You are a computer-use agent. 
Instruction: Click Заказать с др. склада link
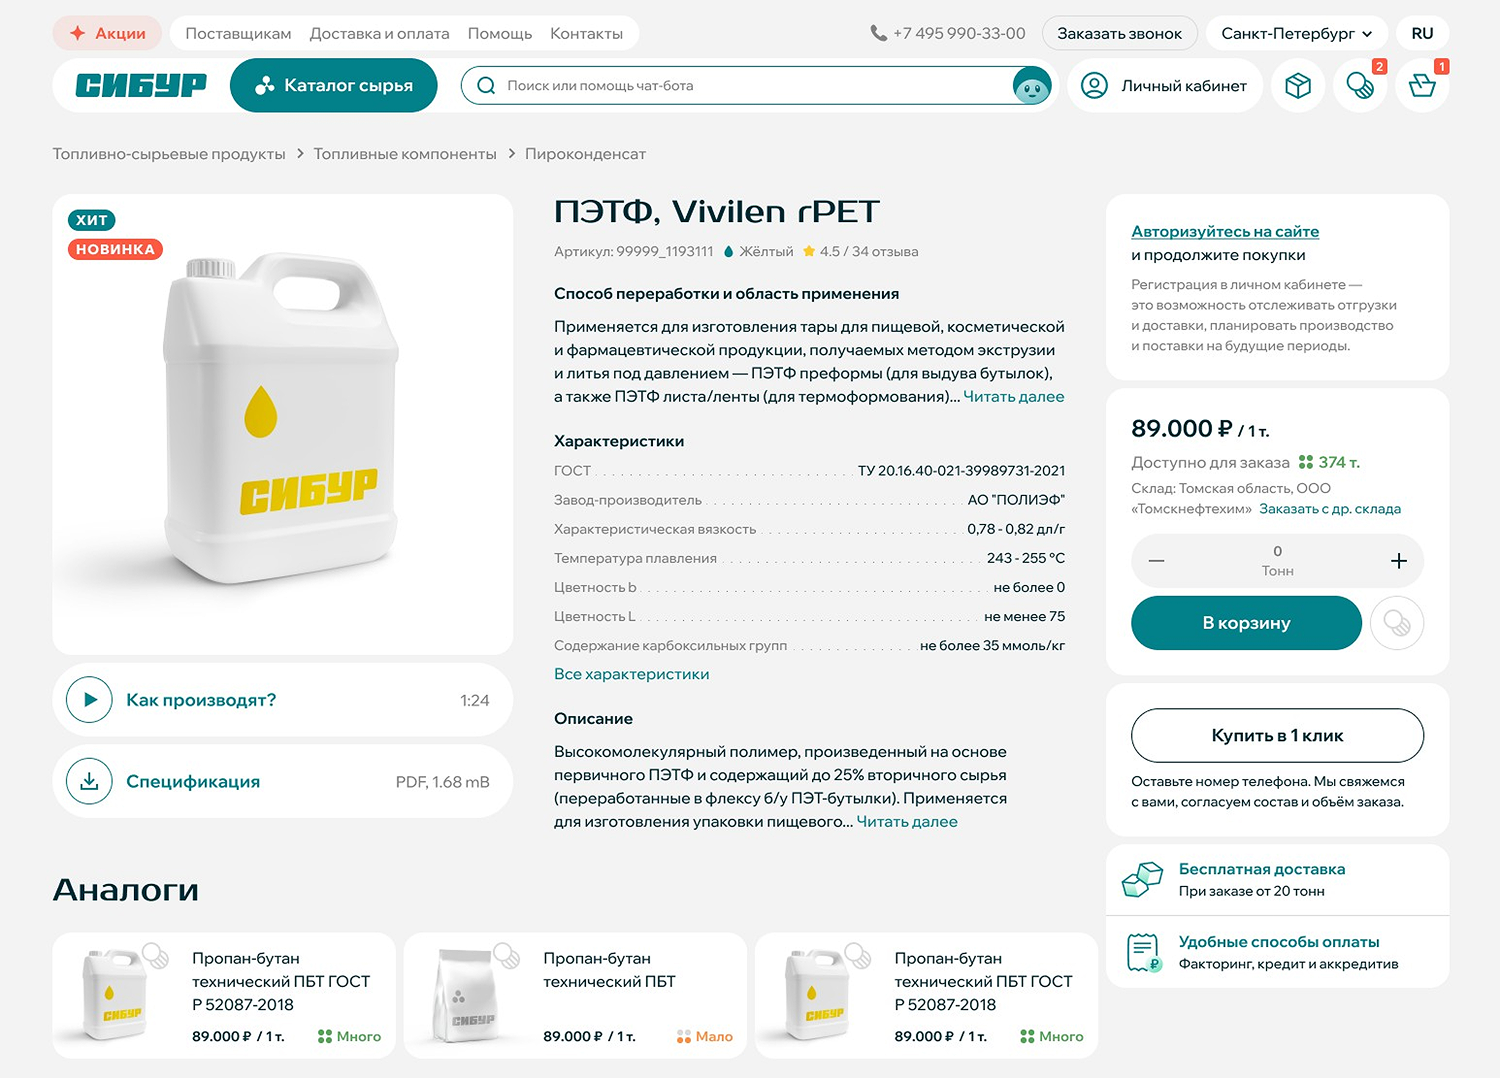click(1330, 509)
